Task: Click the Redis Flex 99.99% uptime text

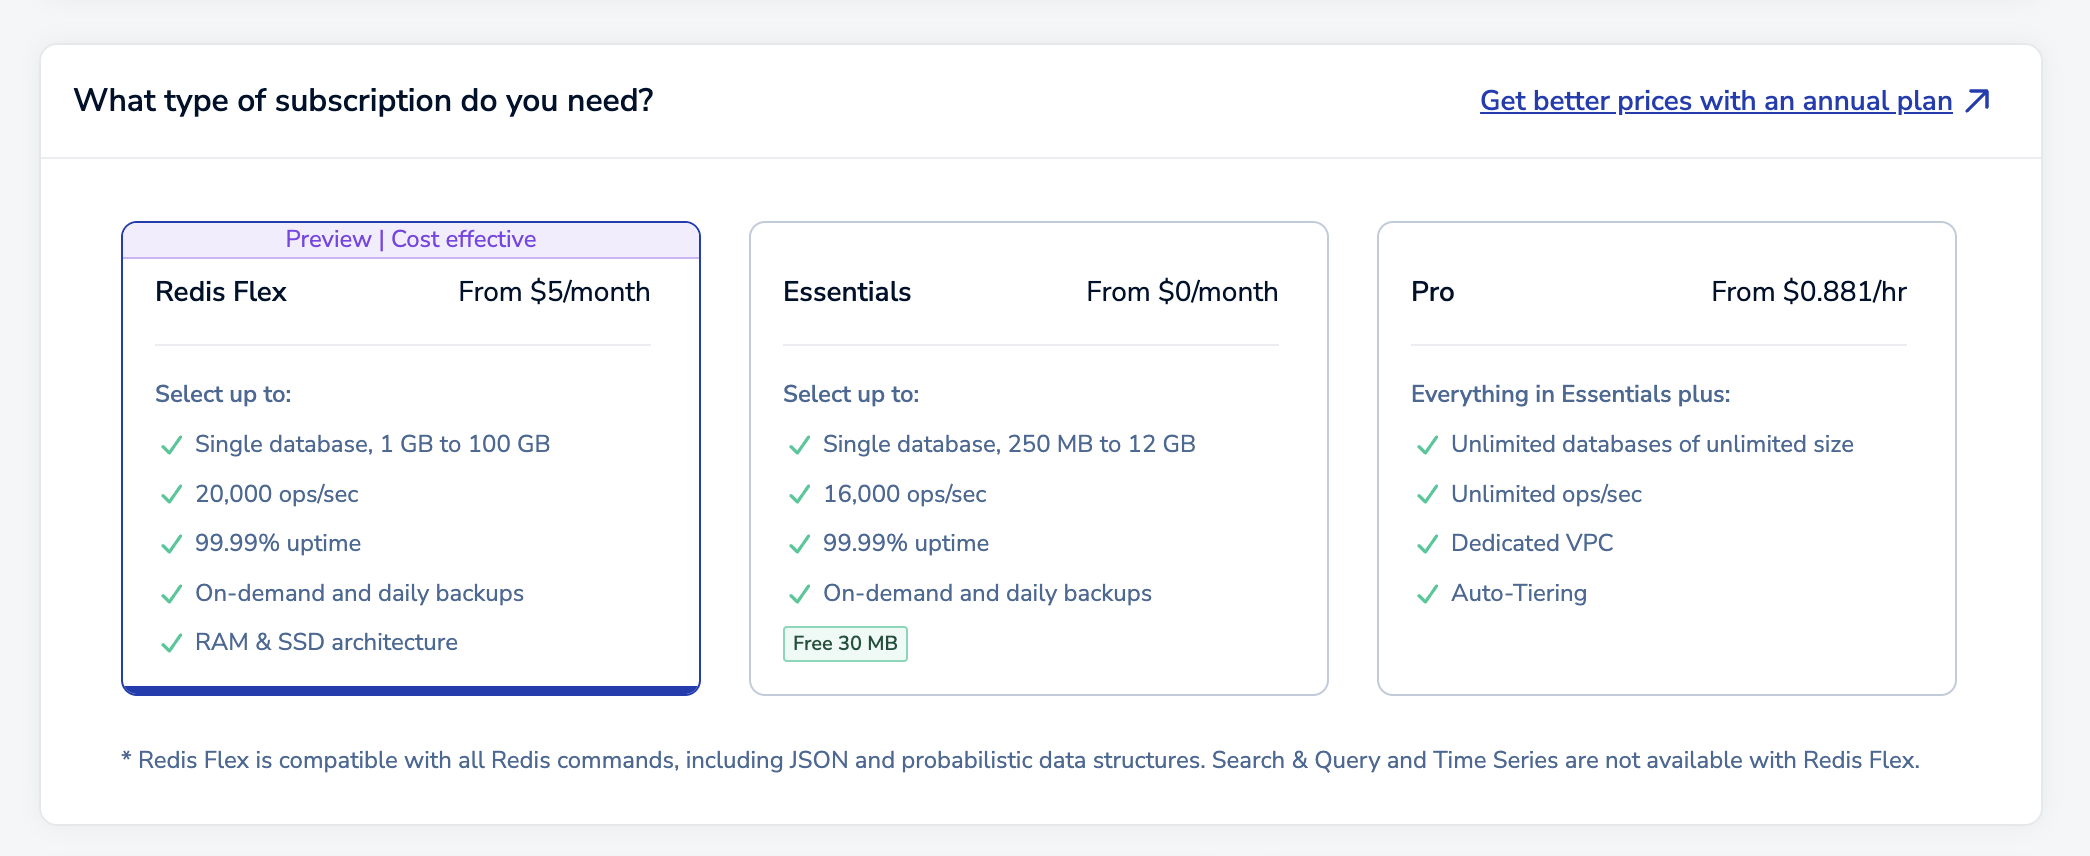Action: click(278, 543)
